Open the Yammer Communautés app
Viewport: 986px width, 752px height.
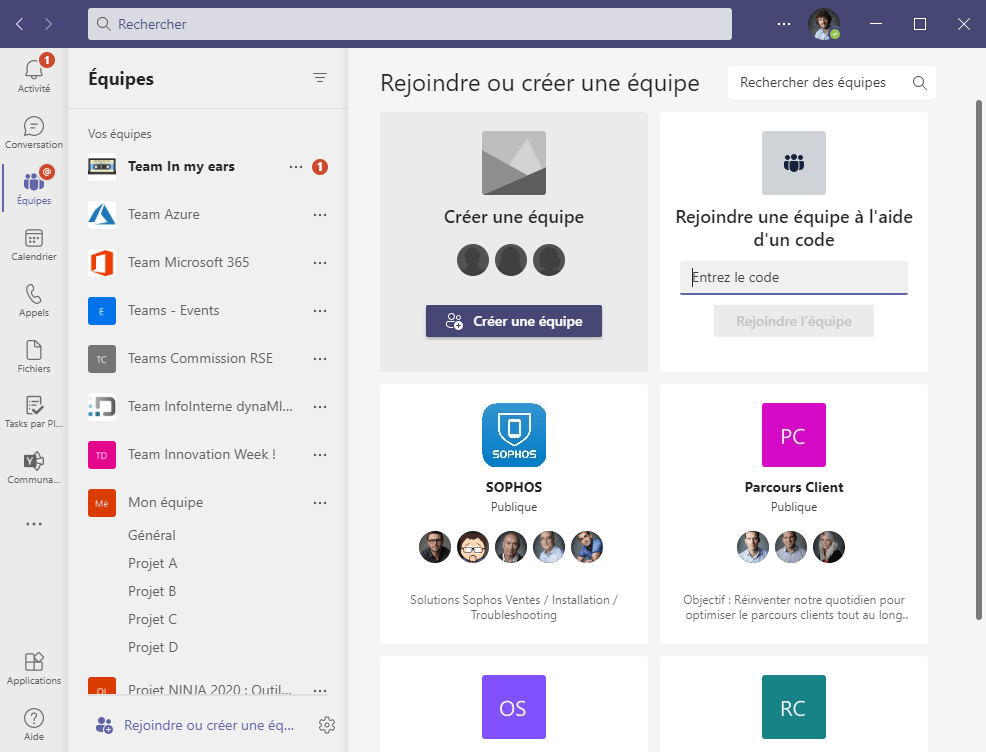point(34,468)
